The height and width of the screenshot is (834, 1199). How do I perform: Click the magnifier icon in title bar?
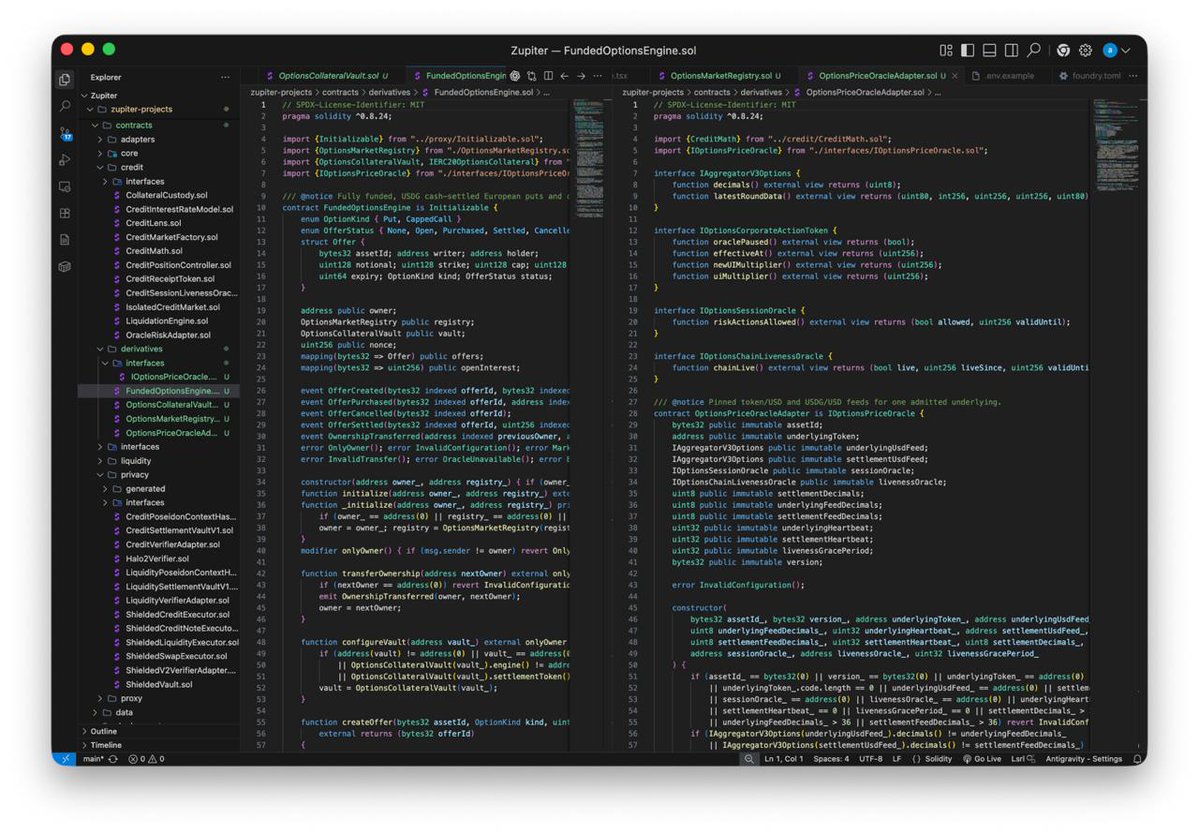coord(1034,50)
